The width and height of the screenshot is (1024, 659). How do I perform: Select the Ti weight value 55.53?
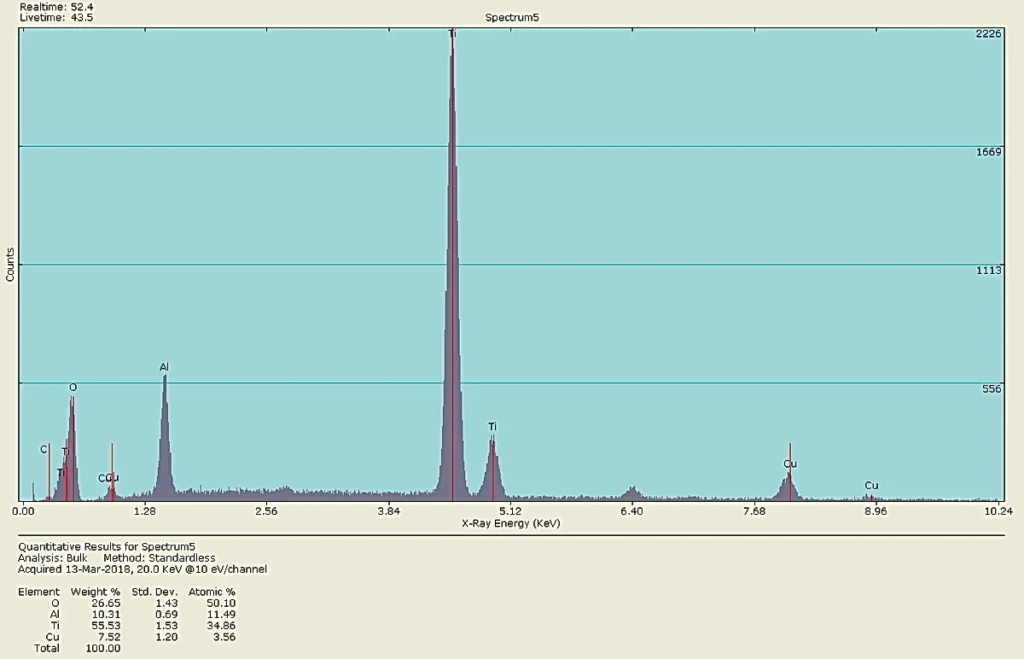click(x=106, y=626)
